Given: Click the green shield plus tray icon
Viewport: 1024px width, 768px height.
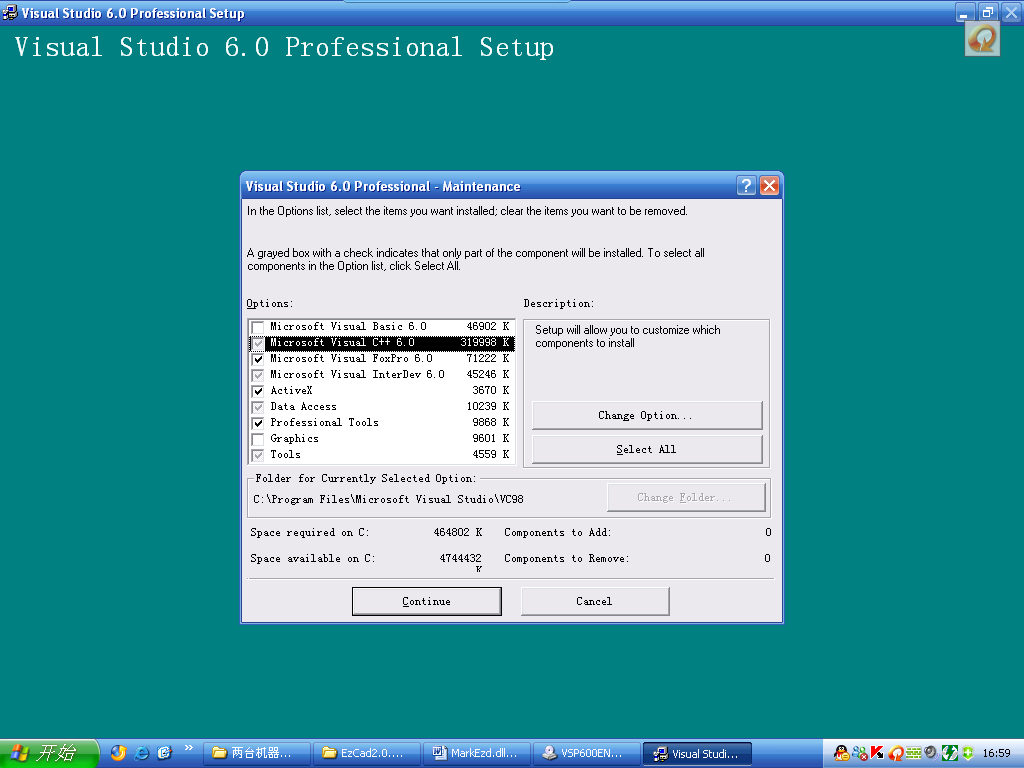Looking at the screenshot, I should pos(967,753).
